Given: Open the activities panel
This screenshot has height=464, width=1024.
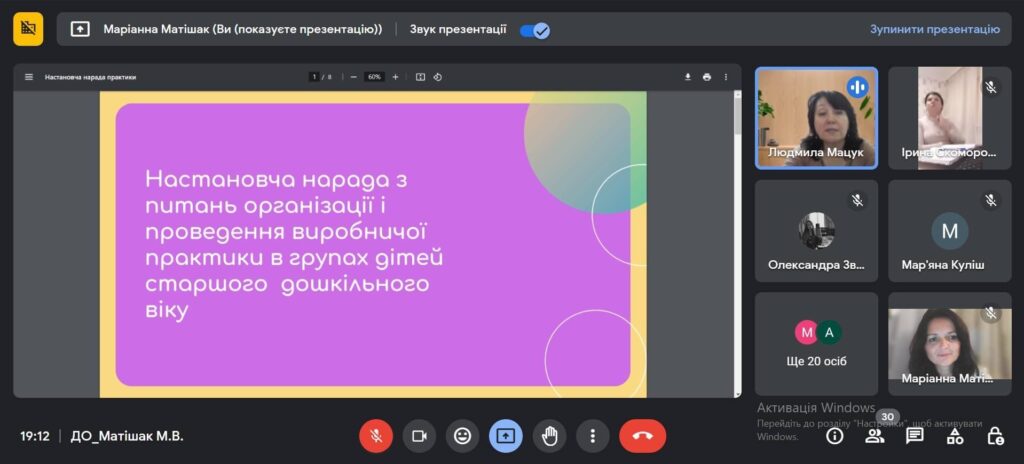Looking at the screenshot, I should (954, 436).
